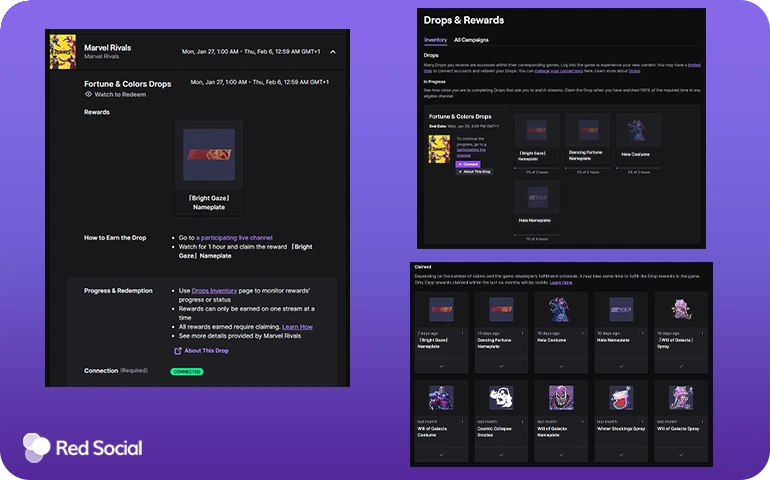Screen dimensions: 770x480
Task: Click Will of Galacta Costume image
Action: click(x=441, y=398)
